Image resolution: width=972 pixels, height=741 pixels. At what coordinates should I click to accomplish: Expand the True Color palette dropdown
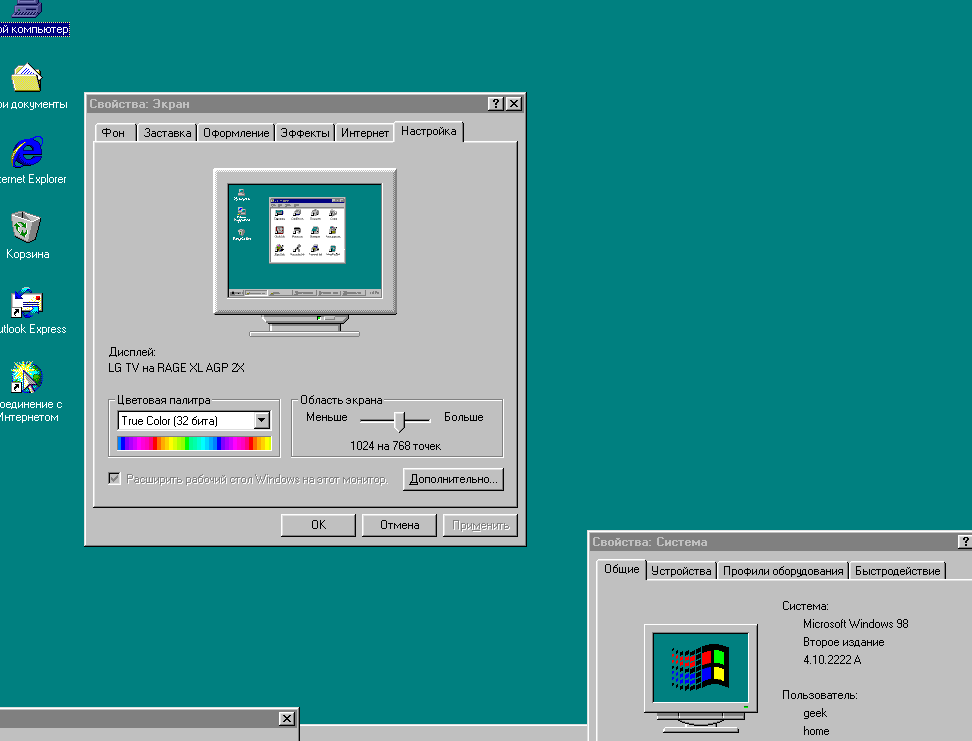click(262, 420)
